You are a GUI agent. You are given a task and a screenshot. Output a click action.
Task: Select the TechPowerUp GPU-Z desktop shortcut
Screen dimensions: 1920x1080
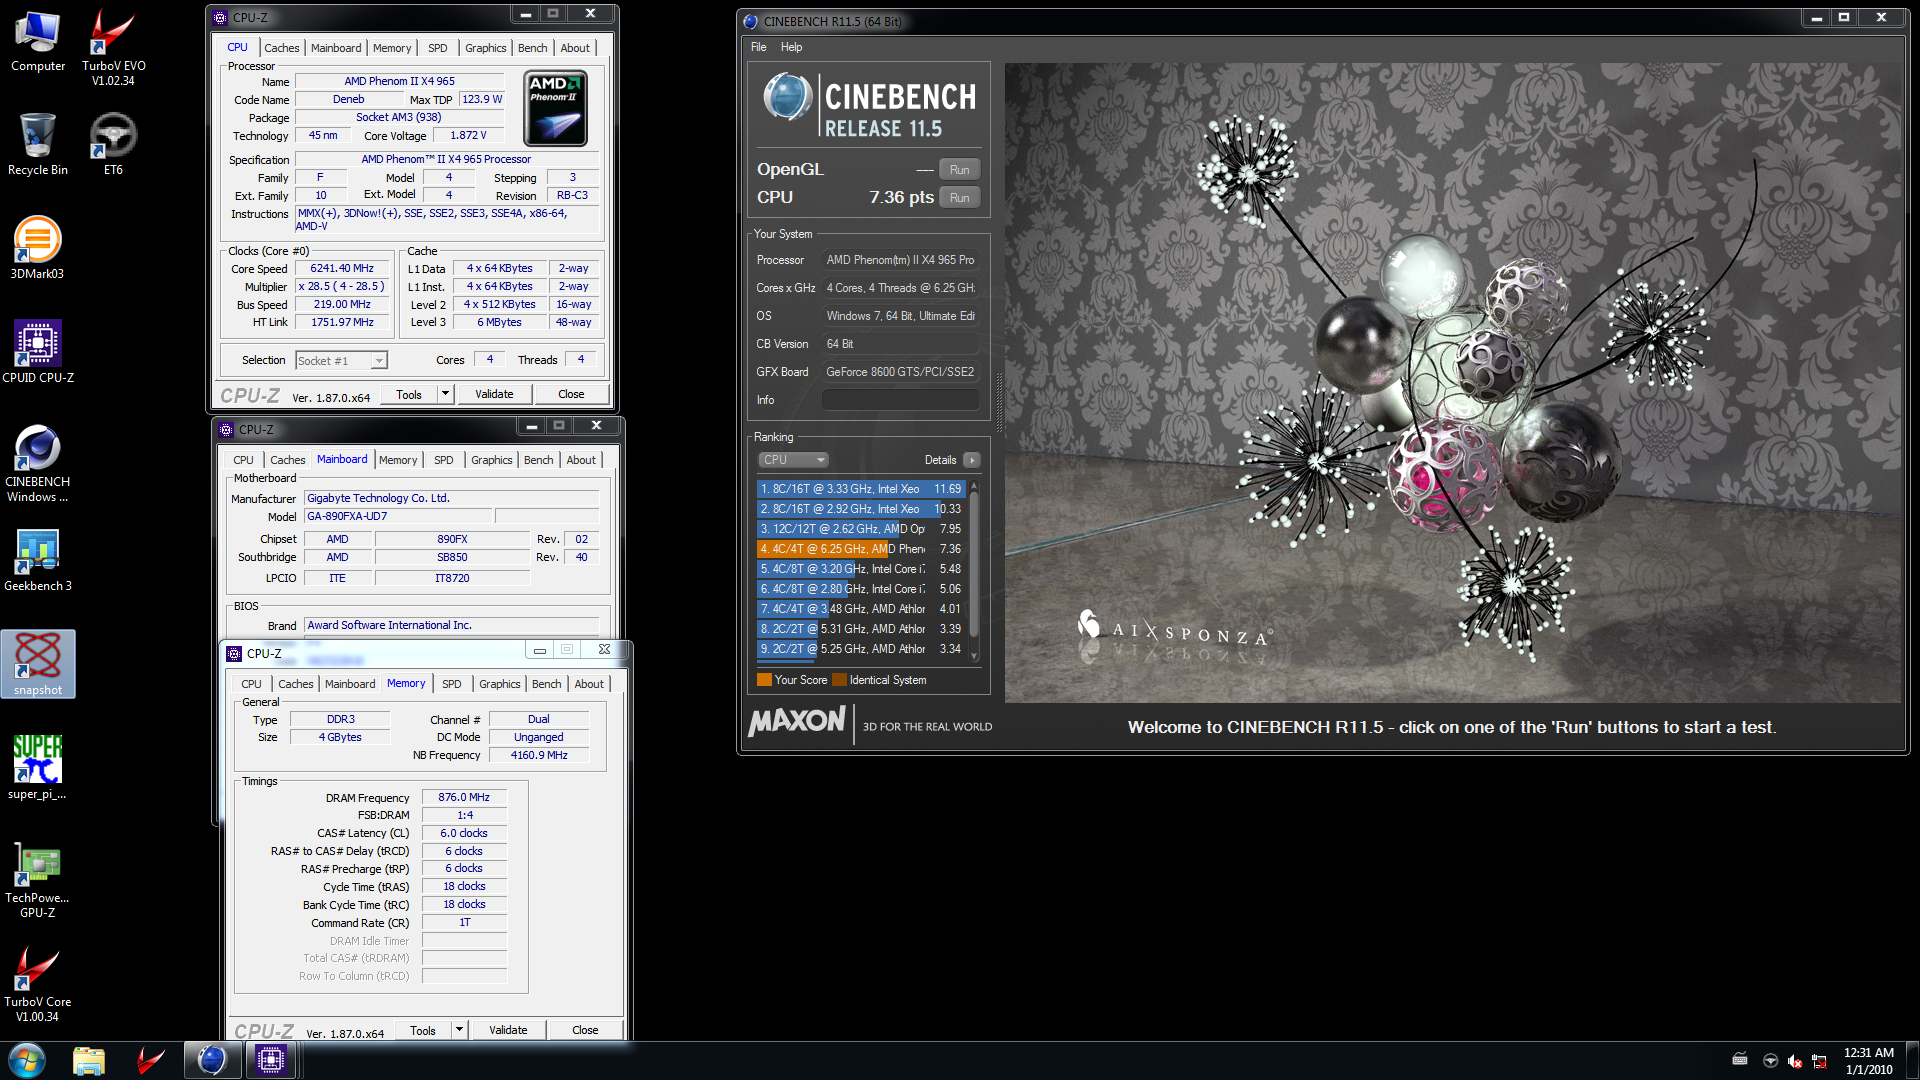click(38, 880)
